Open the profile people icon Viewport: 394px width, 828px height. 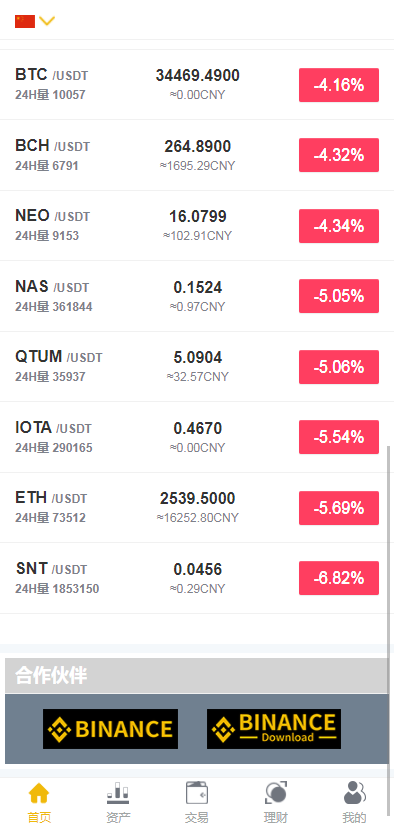[354, 793]
